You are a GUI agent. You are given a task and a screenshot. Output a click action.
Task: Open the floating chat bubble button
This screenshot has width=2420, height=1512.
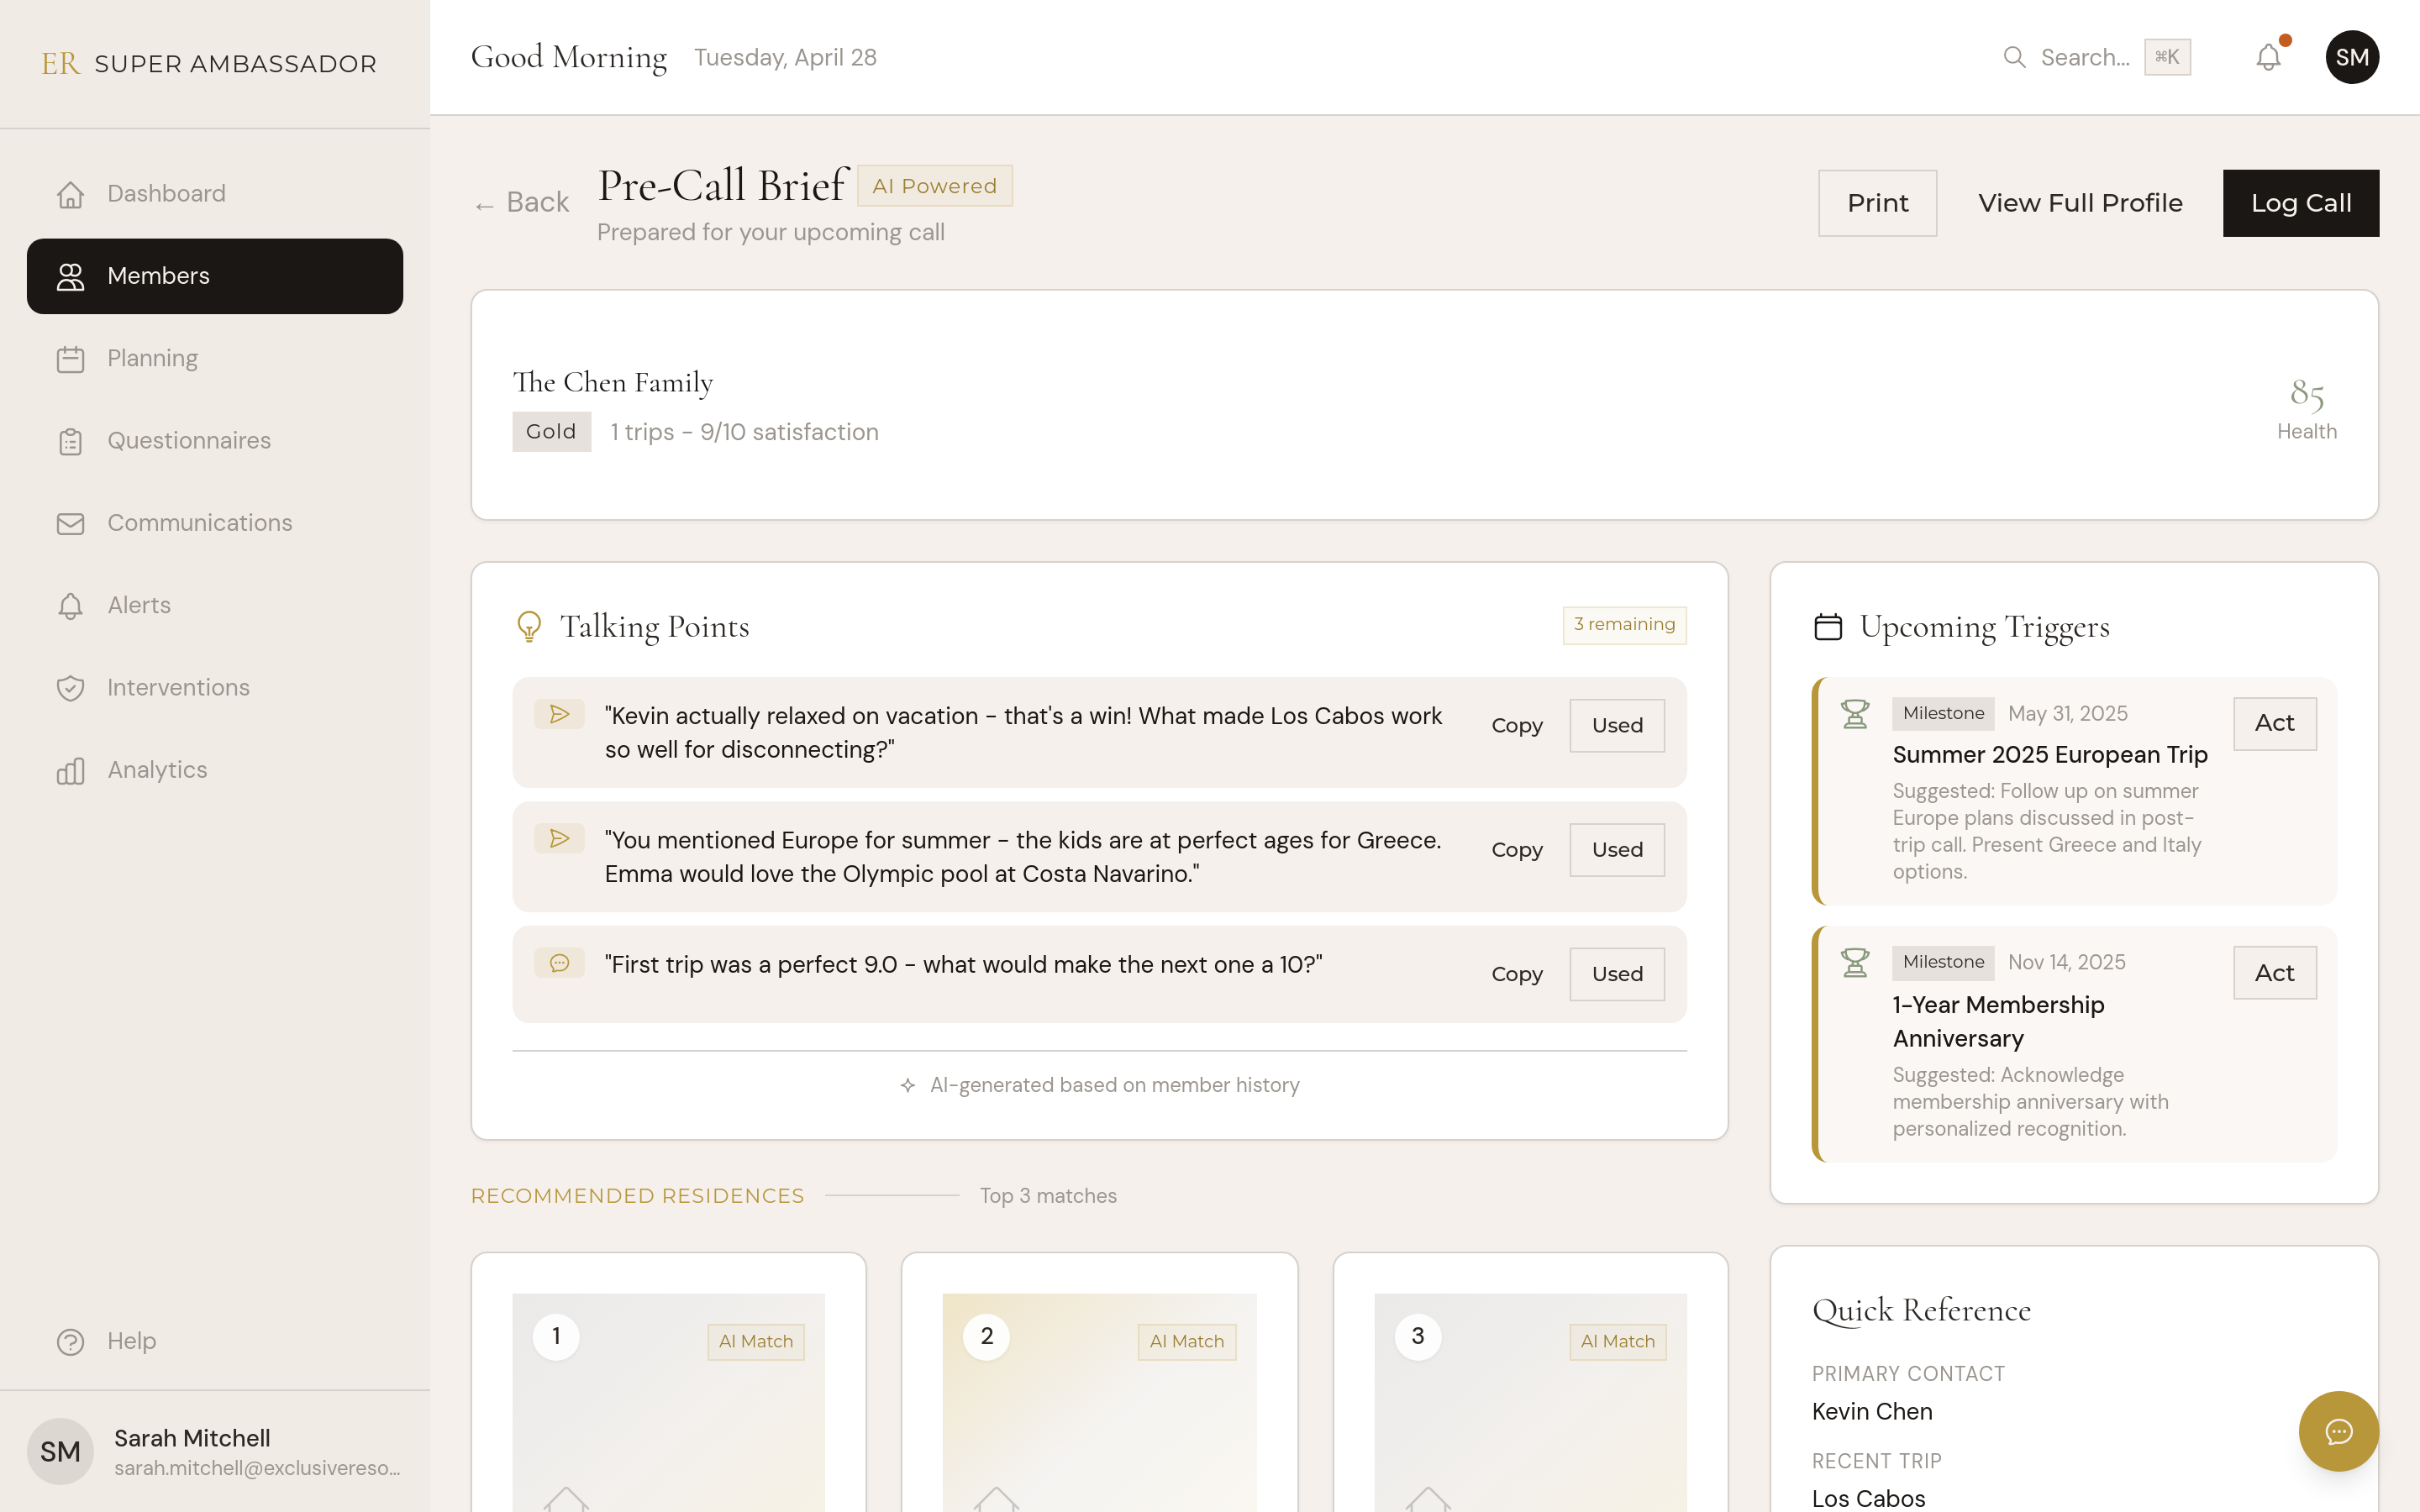click(x=2338, y=1431)
